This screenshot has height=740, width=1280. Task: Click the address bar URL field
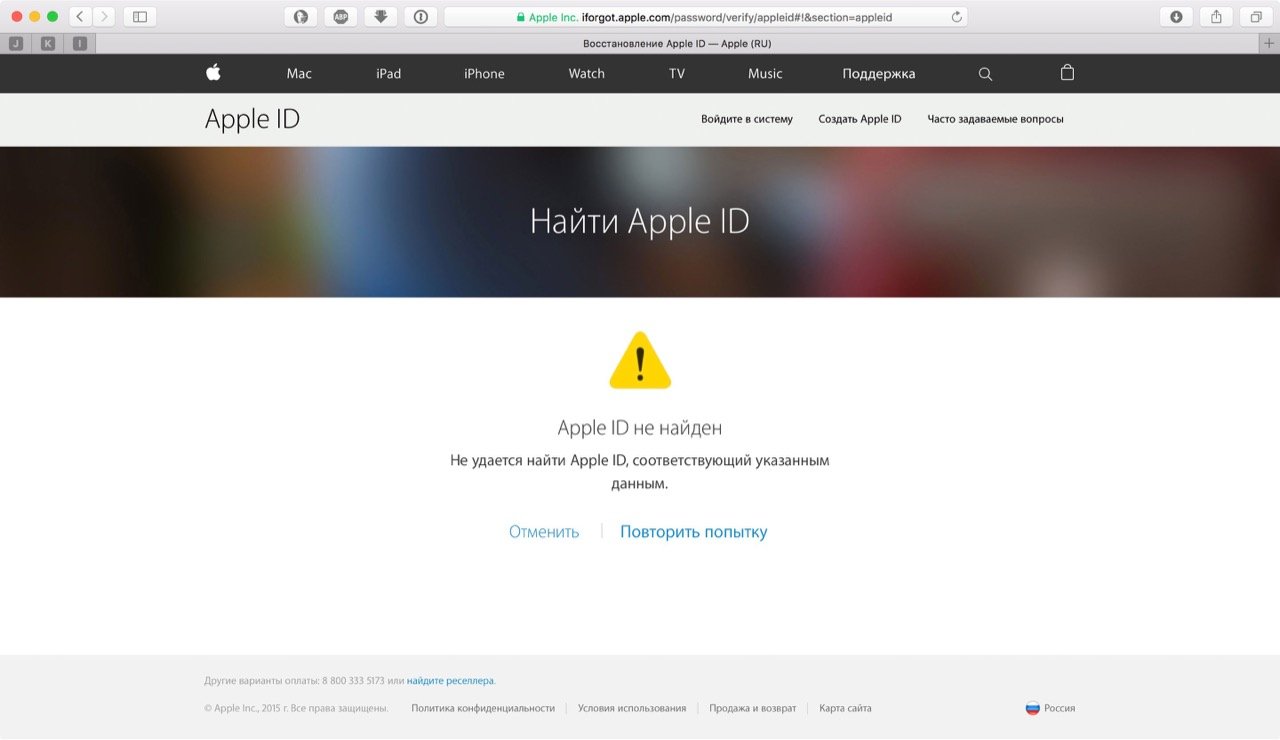[706, 17]
